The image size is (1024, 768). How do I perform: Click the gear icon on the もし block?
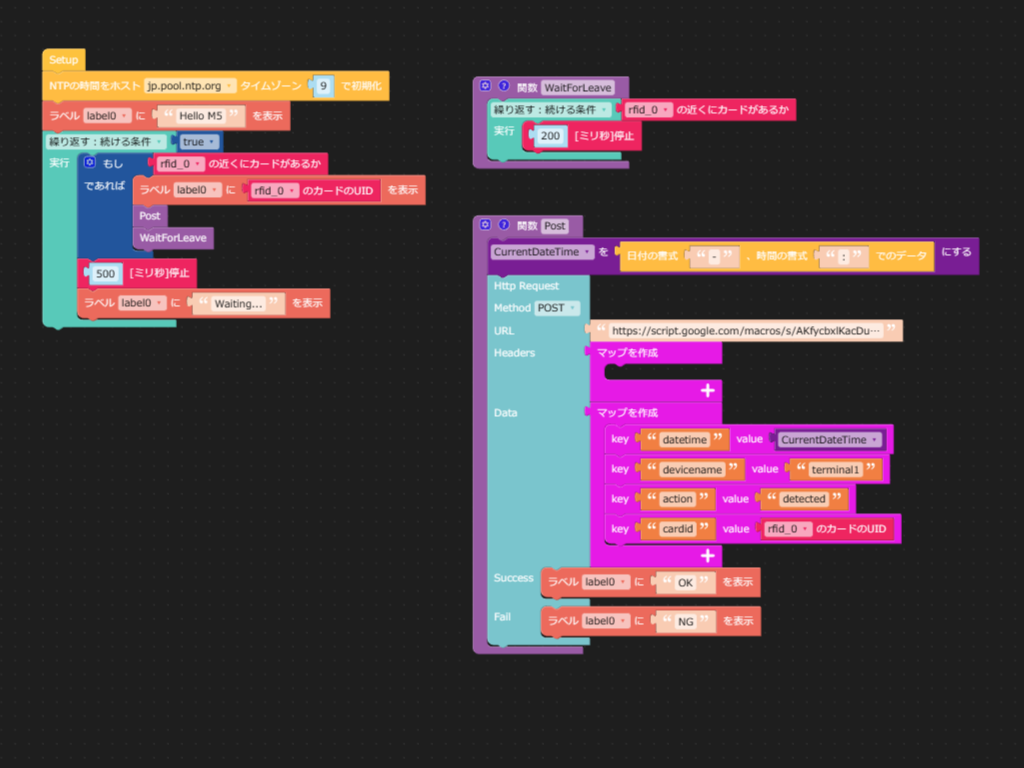89,162
